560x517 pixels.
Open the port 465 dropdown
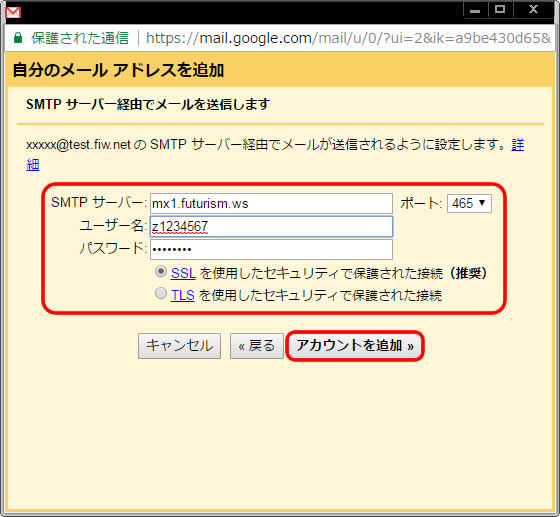[469, 204]
